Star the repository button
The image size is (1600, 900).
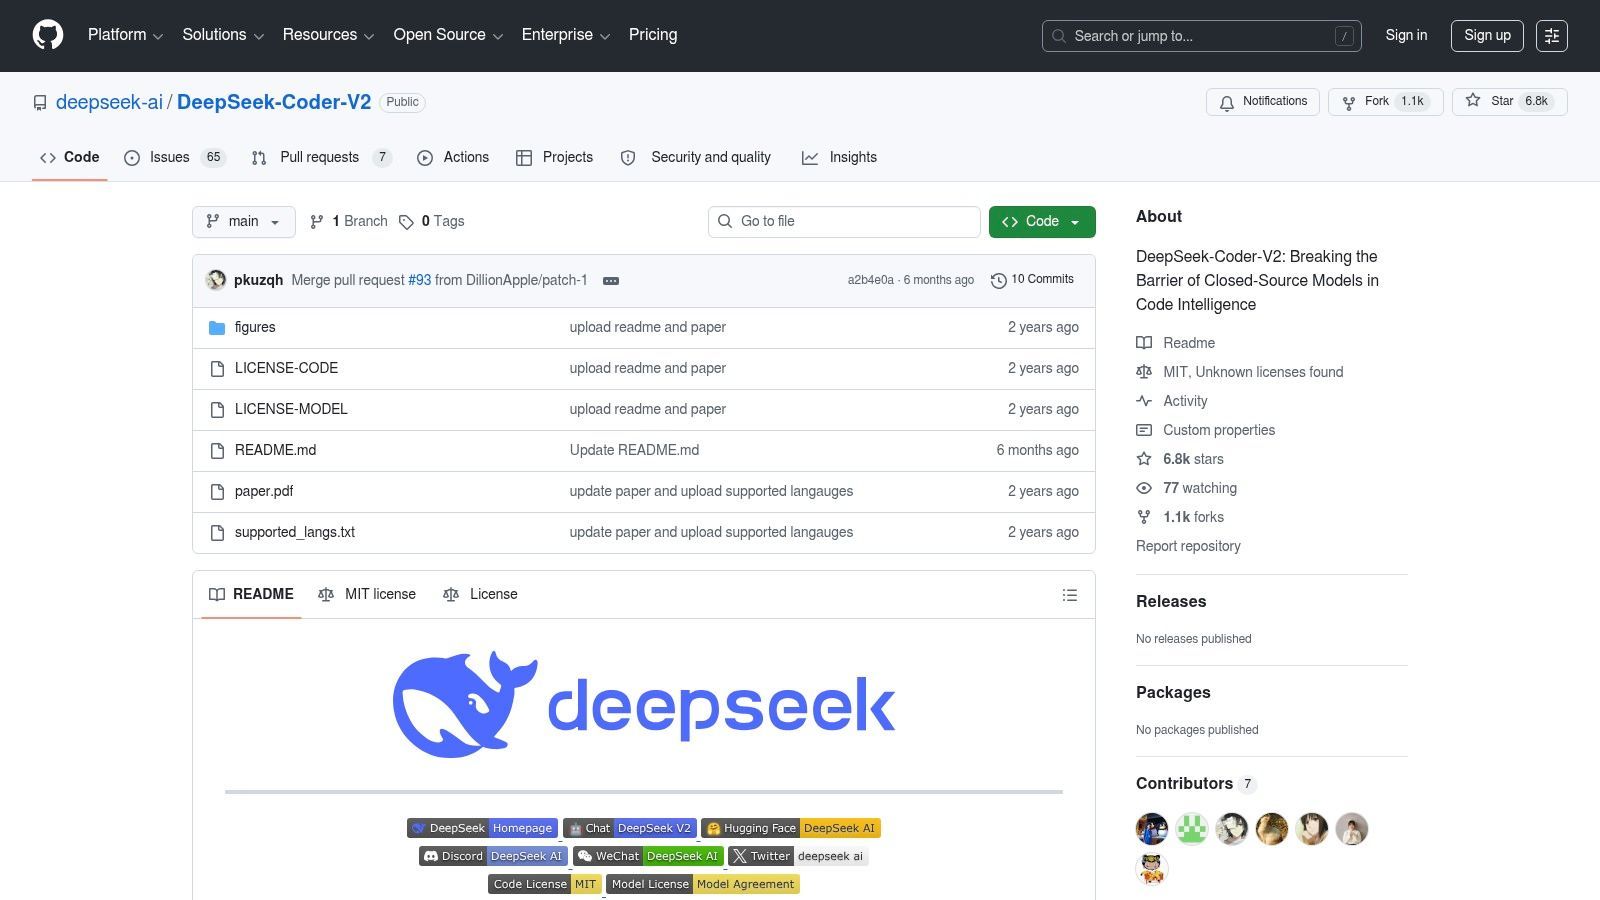click(x=1509, y=102)
